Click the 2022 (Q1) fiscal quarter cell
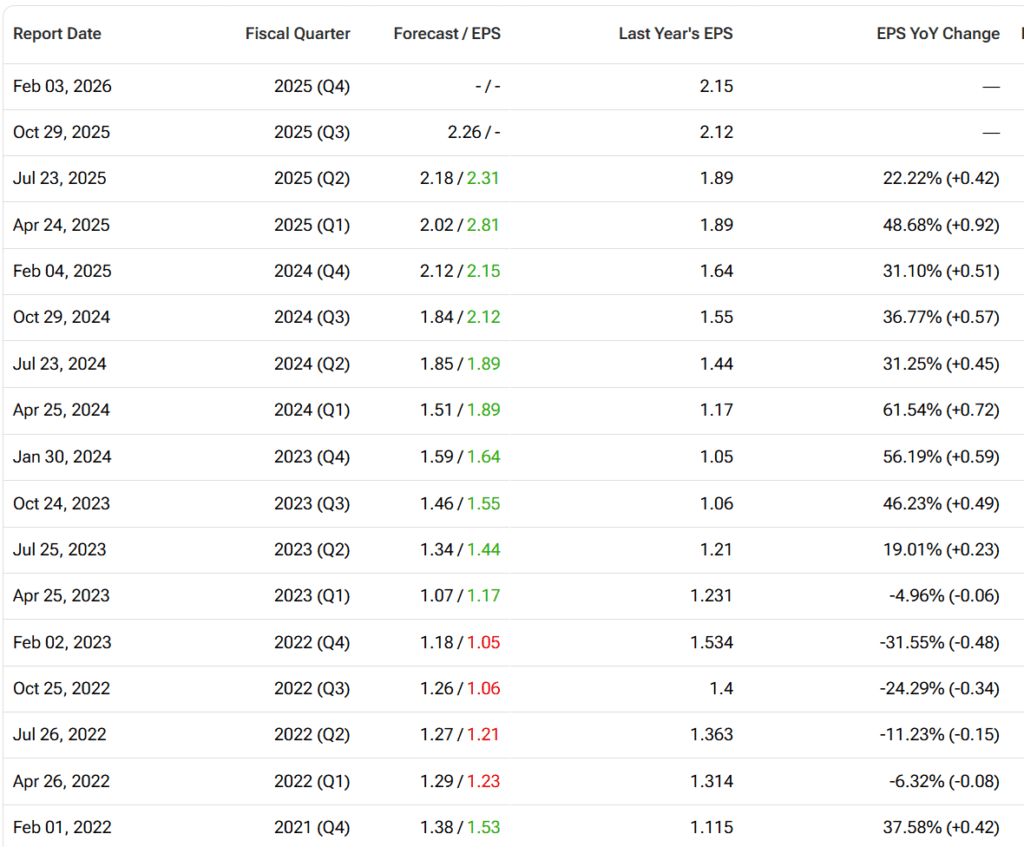 [x=312, y=781]
